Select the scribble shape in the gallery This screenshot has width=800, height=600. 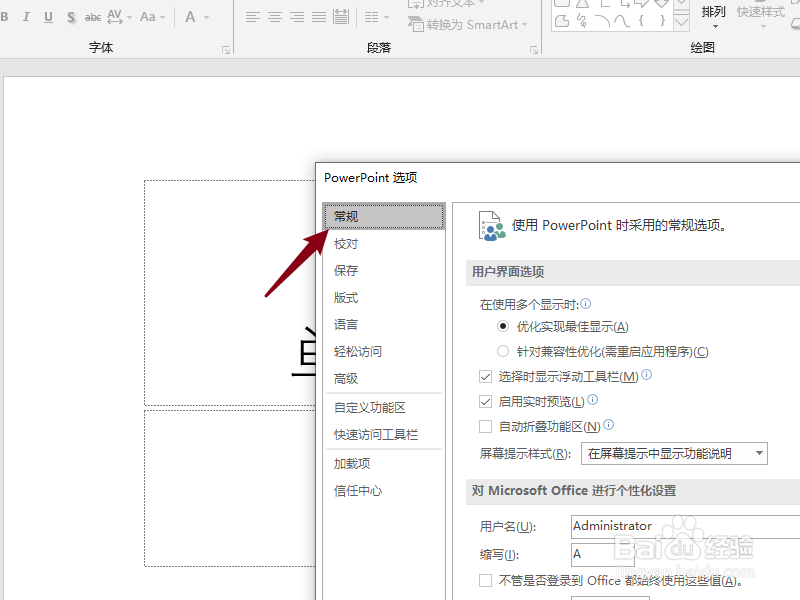(x=582, y=21)
